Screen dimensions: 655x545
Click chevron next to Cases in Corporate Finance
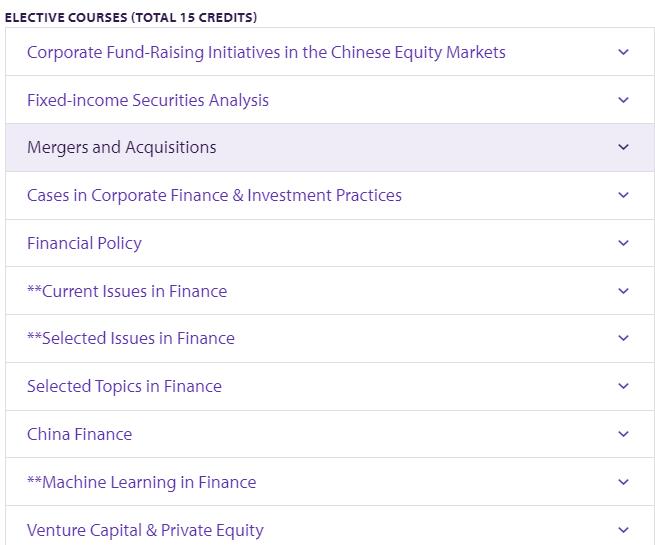tap(623, 195)
